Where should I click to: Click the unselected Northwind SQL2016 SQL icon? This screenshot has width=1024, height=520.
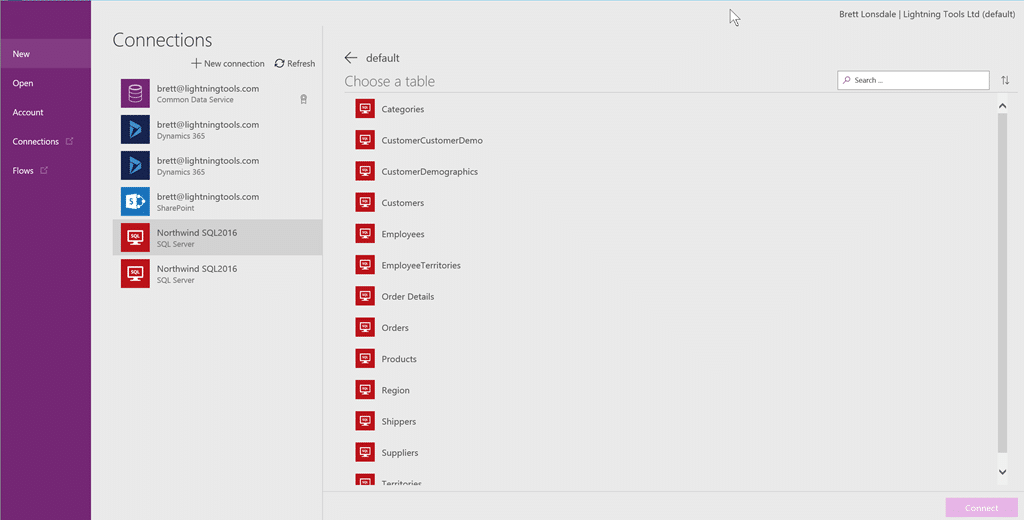pyautogui.click(x=135, y=273)
